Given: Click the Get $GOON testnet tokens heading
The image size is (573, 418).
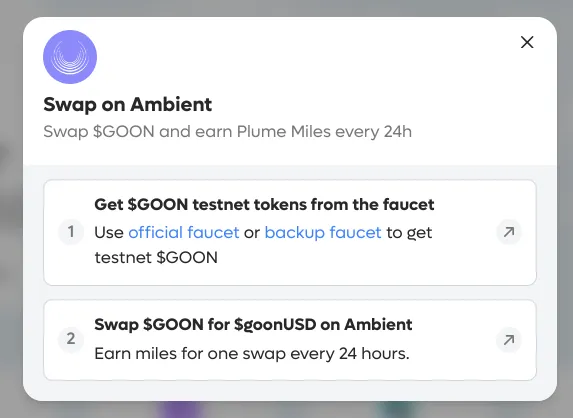Looking at the screenshot, I should pyautogui.click(x=264, y=204).
